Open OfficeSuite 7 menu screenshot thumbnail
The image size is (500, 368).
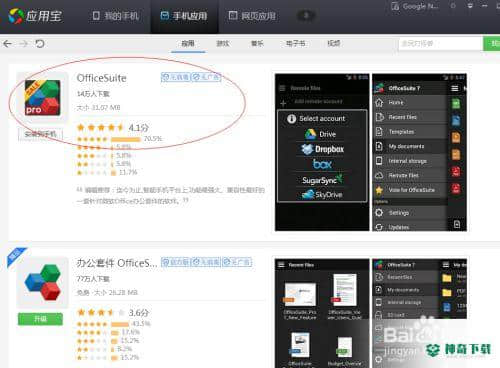[419, 152]
